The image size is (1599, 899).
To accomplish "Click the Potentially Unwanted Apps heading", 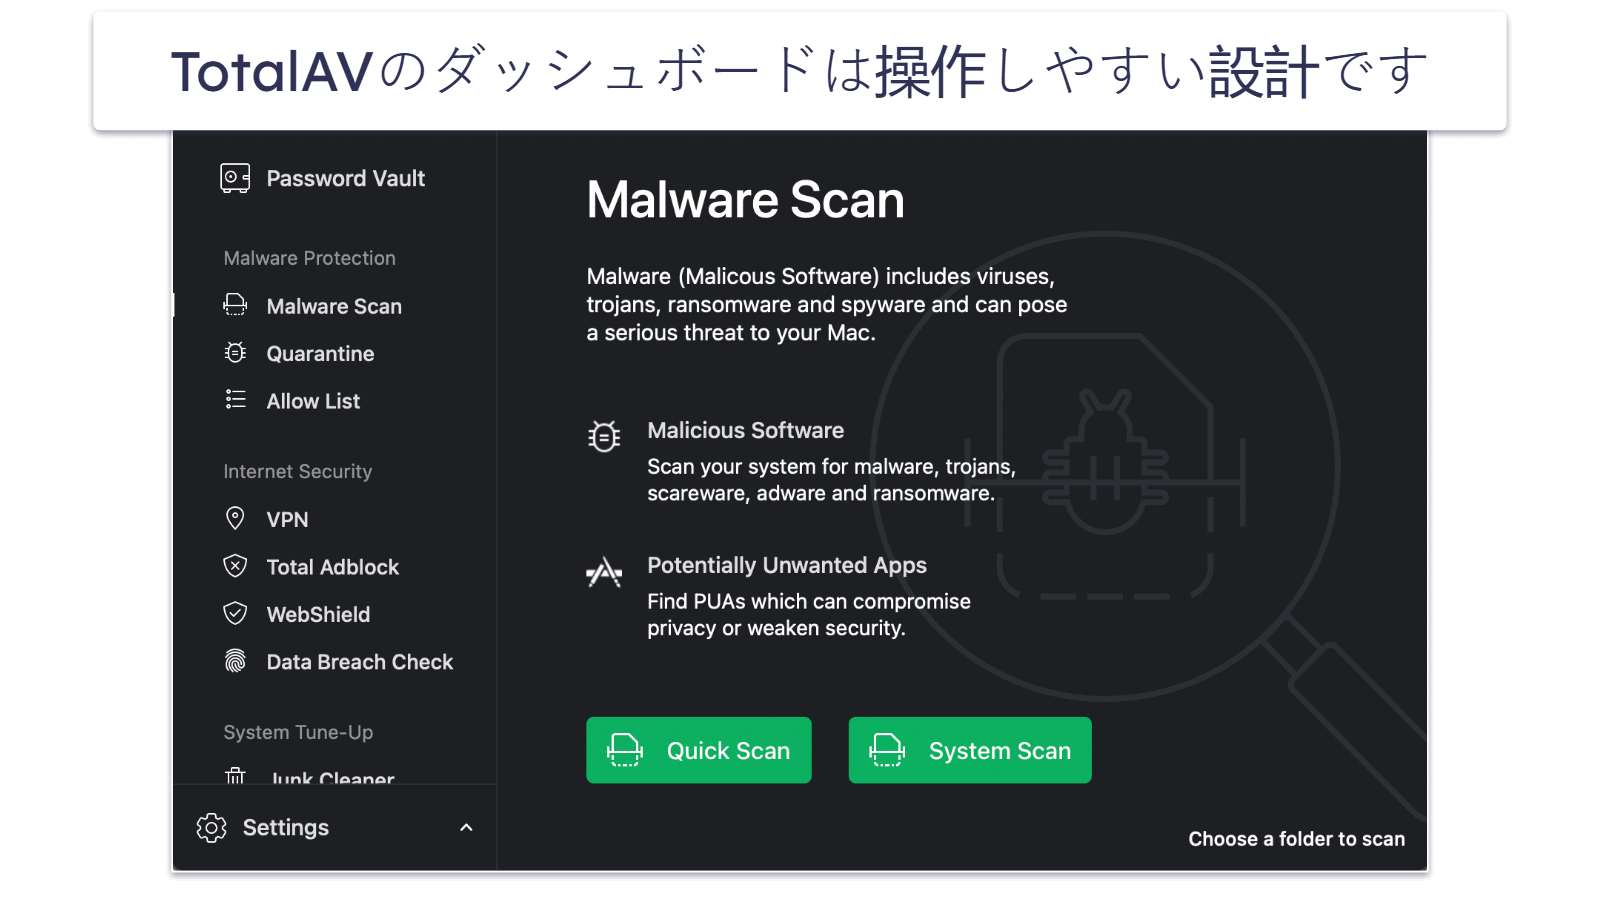I will 787,566.
